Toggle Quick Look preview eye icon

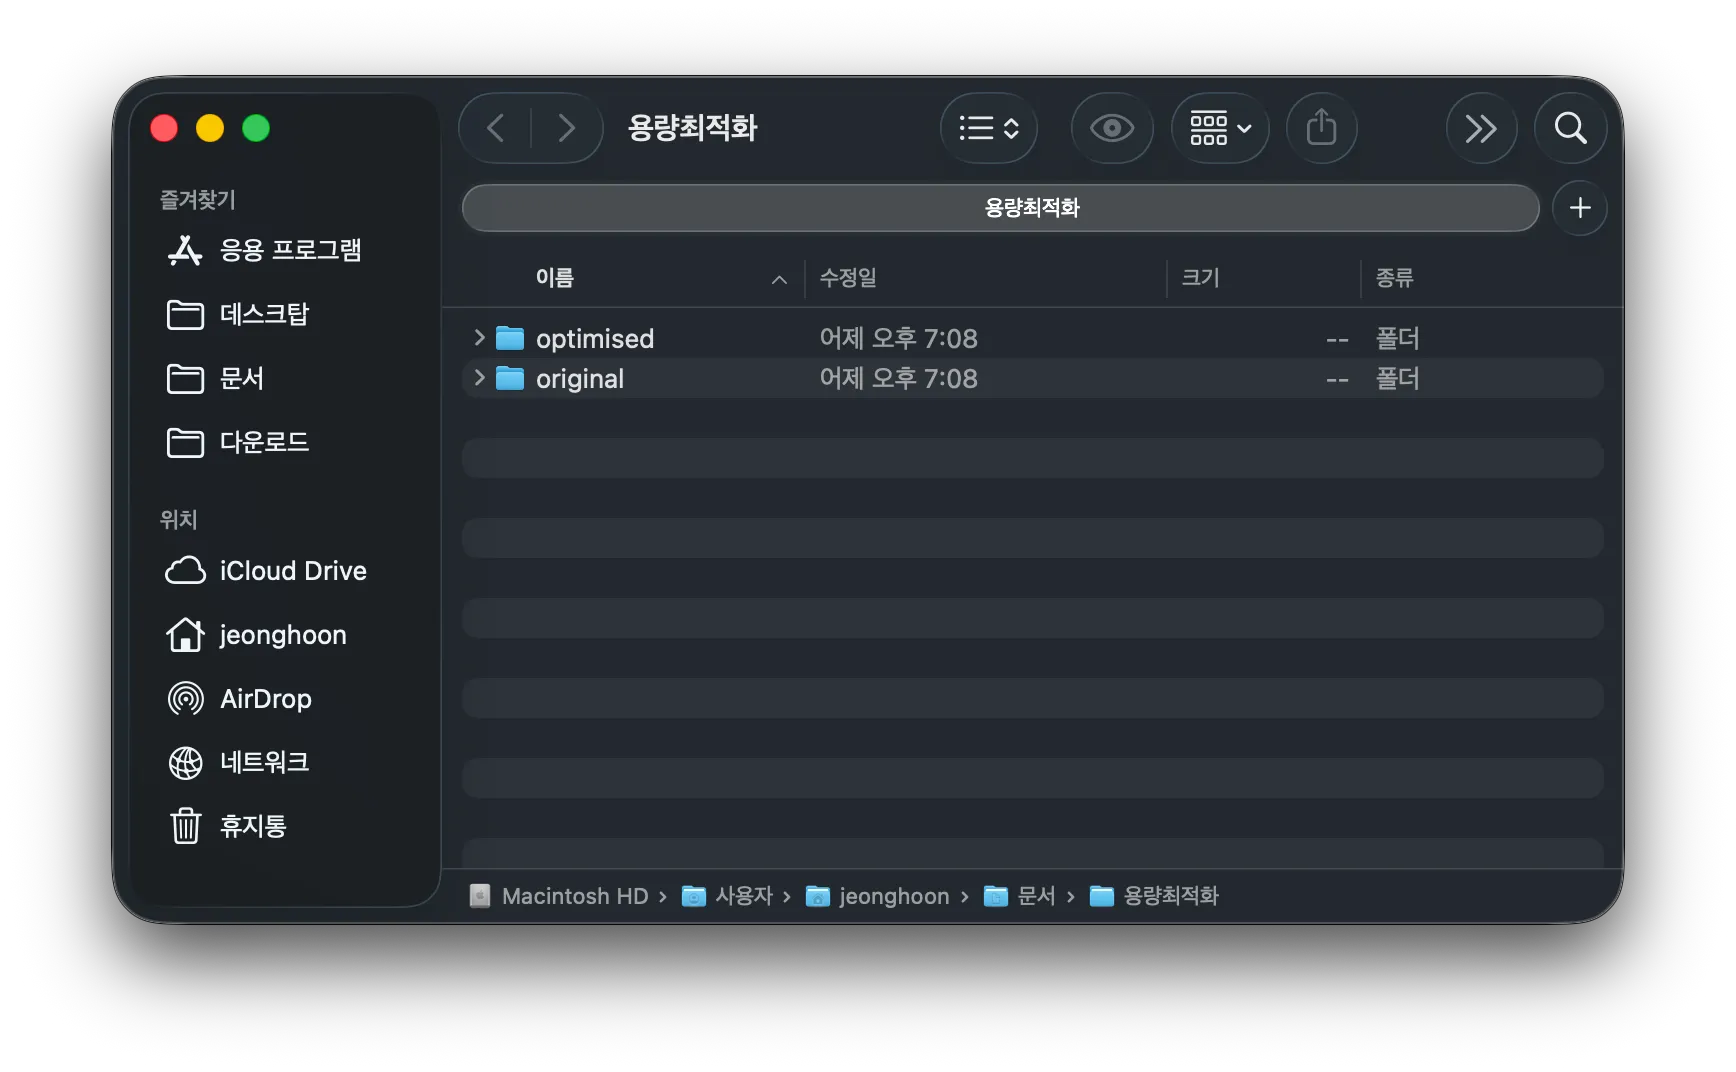pos(1112,128)
